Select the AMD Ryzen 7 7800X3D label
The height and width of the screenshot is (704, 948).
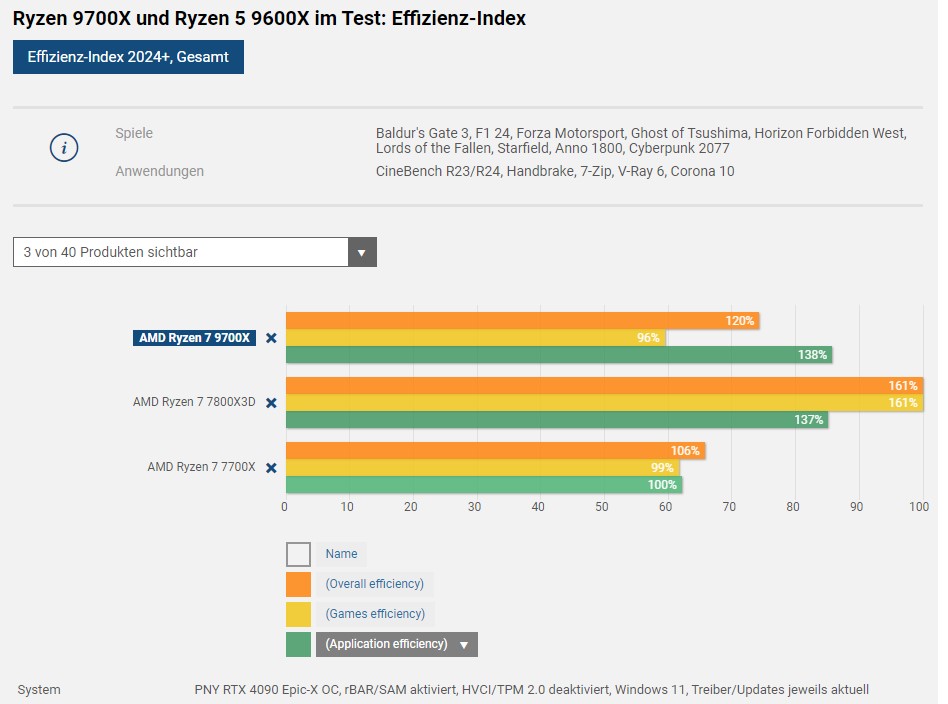[x=194, y=402]
